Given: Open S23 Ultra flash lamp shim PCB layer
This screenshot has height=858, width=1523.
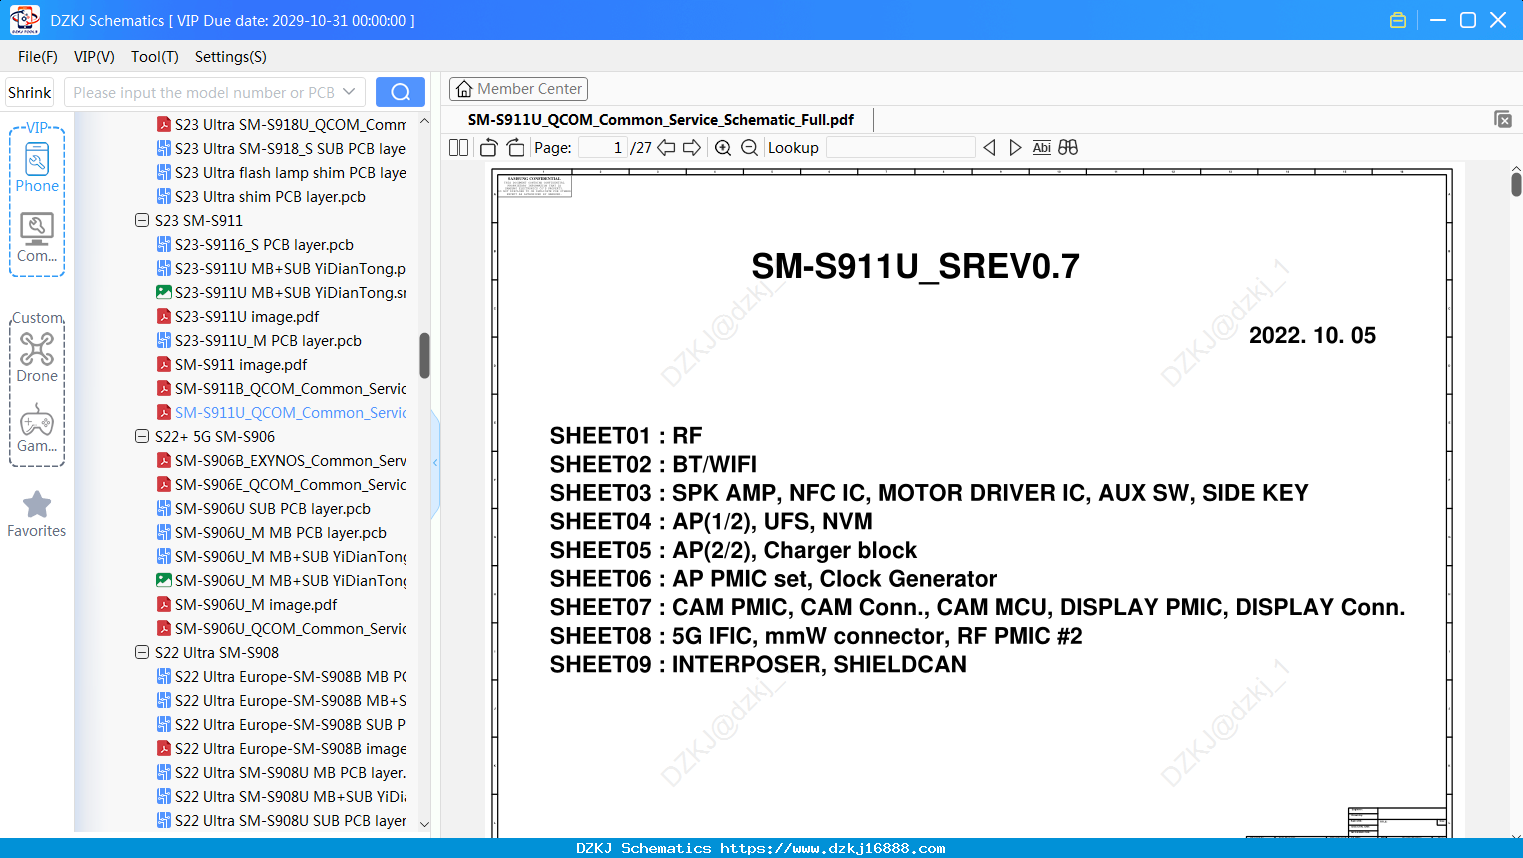Looking at the screenshot, I should (281, 172).
